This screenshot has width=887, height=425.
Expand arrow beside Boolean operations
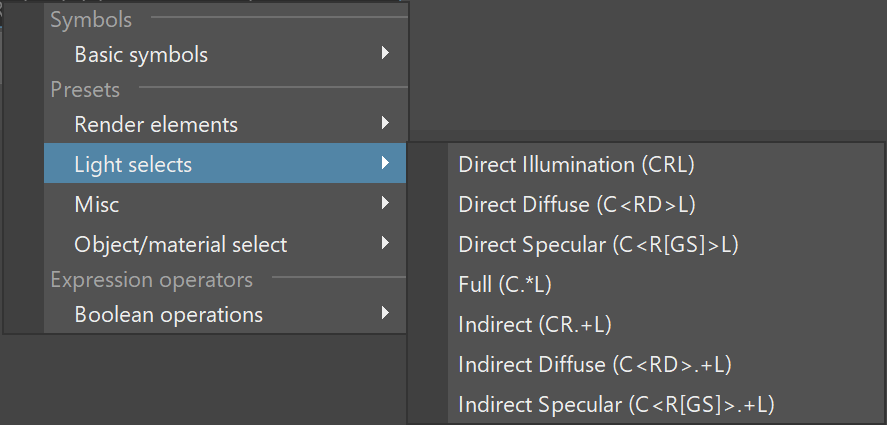385,312
